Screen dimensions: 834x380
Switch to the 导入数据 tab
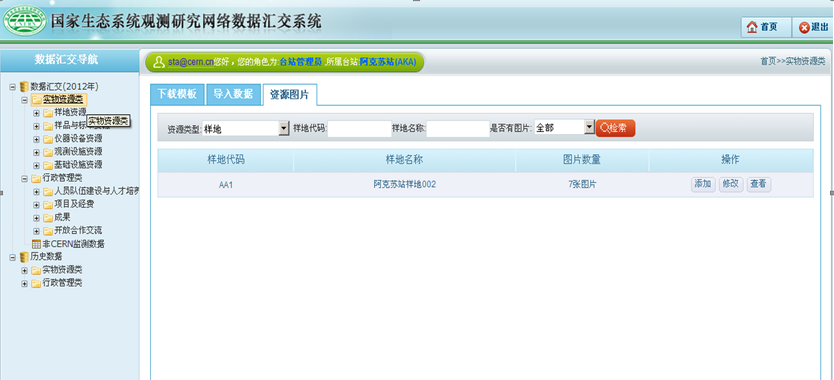point(233,95)
